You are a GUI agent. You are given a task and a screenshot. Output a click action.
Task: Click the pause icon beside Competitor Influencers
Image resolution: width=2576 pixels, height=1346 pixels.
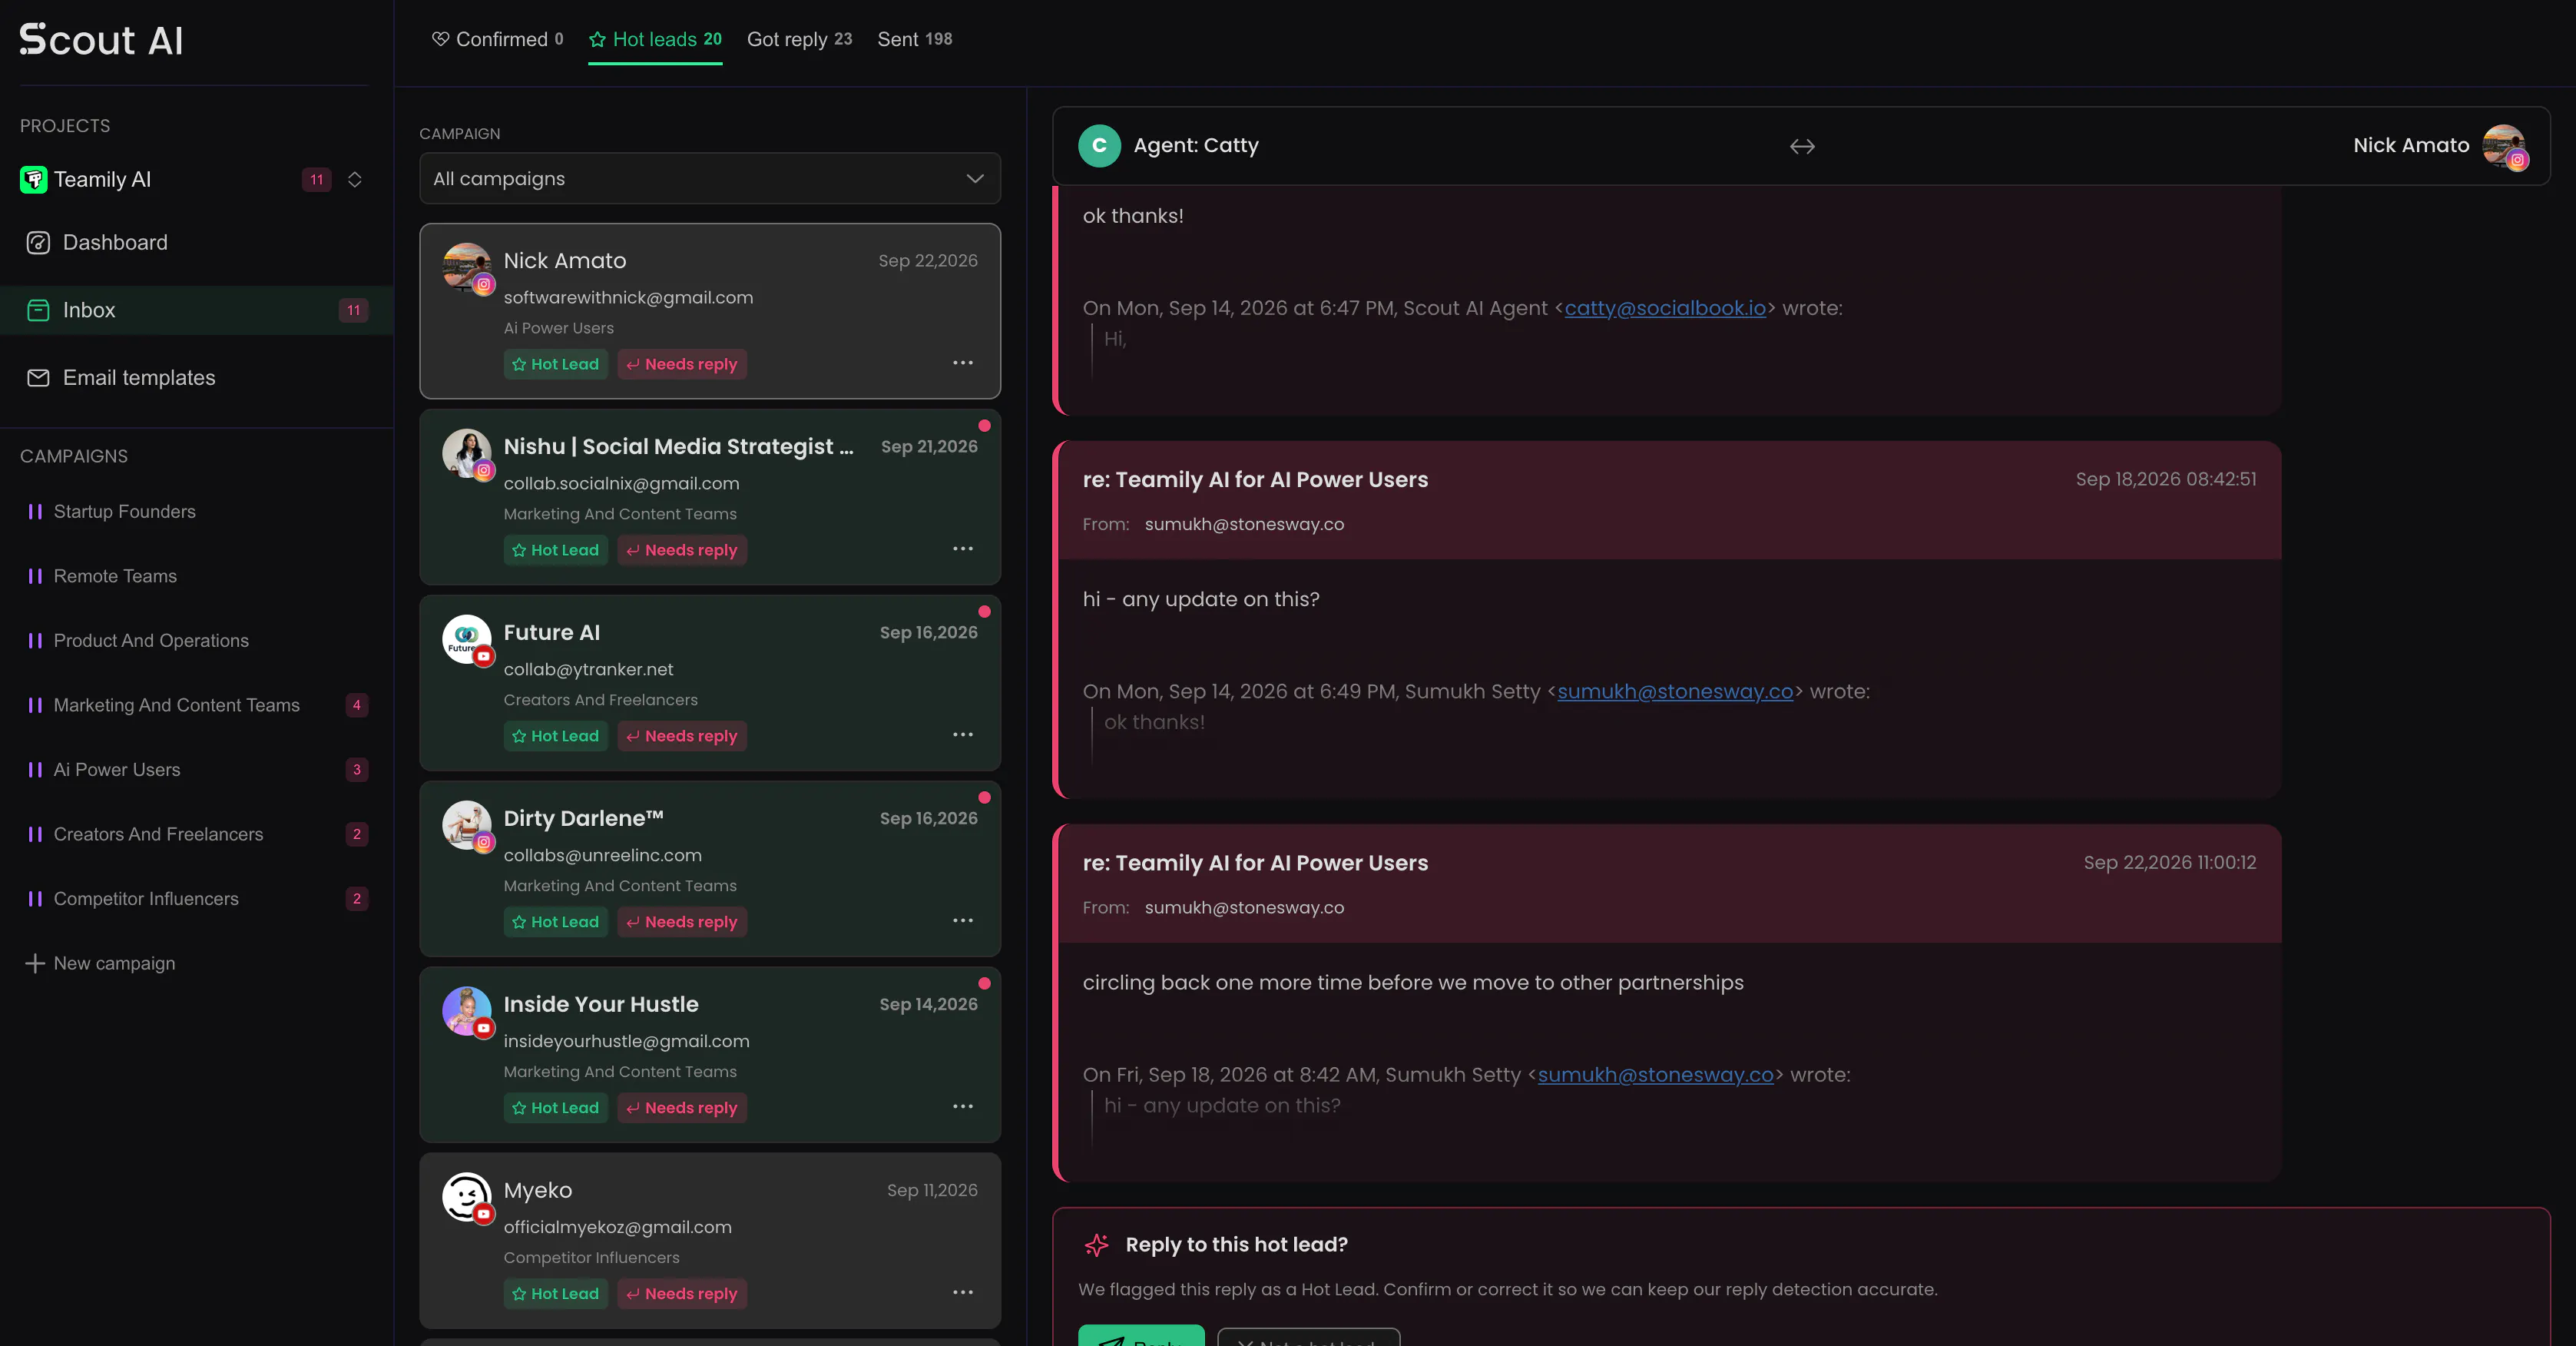click(x=35, y=899)
